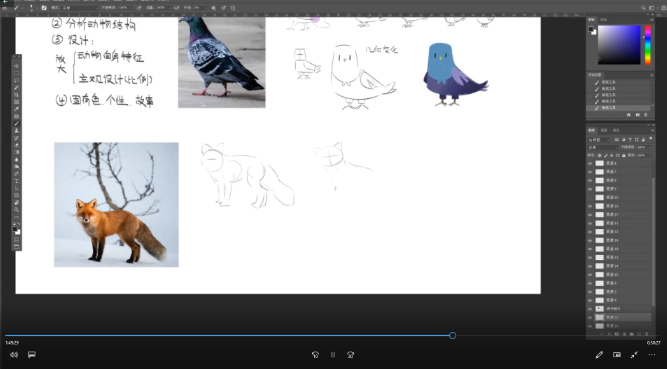Pause the video playback
667x369 pixels.
point(333,355)
